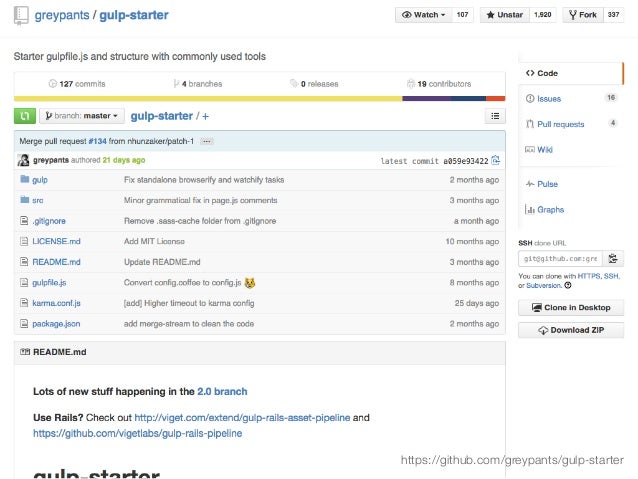Open the 4 branches list

click(x=198, y=84)
